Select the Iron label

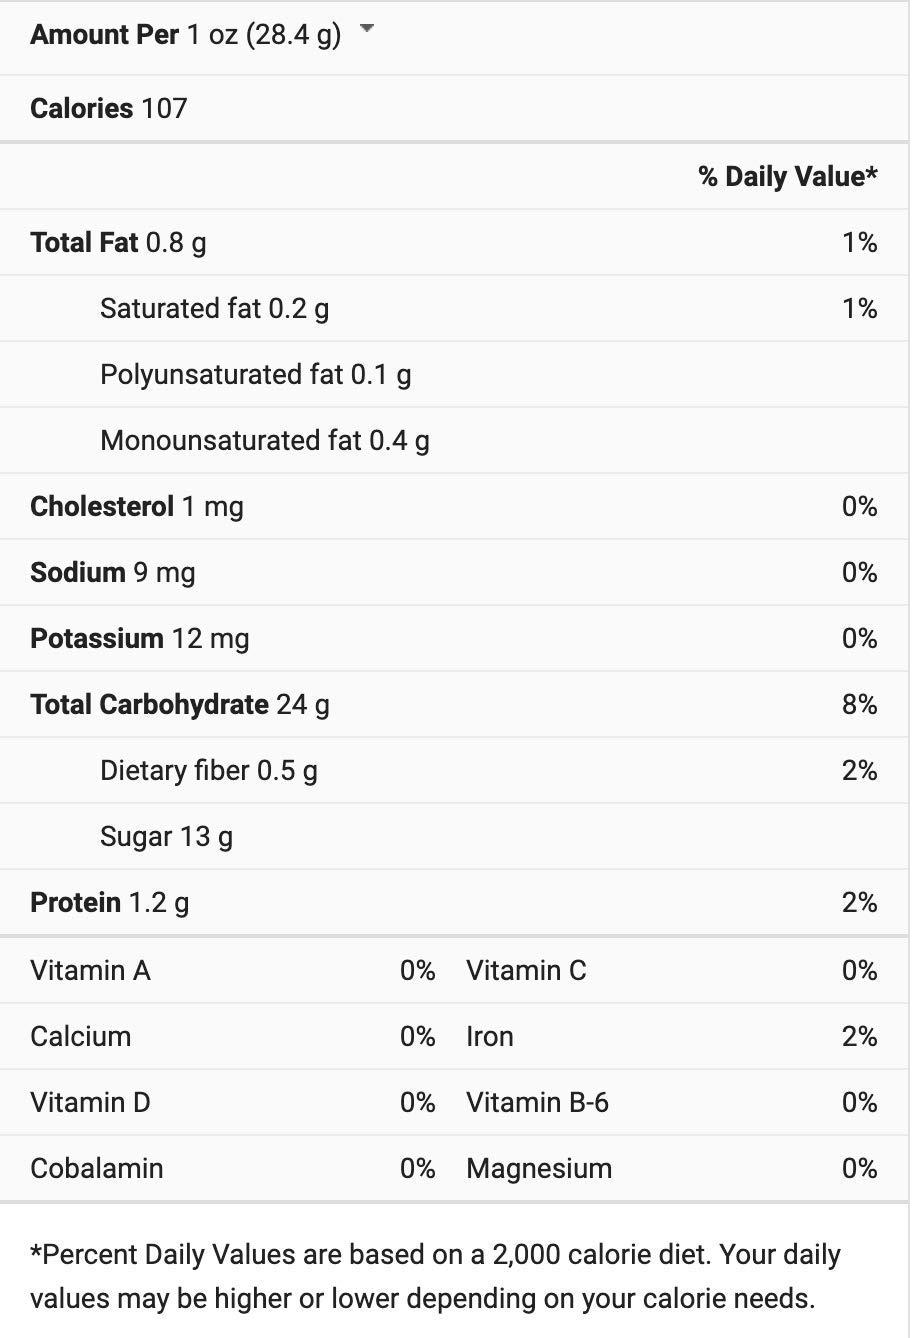point(490,1037)
